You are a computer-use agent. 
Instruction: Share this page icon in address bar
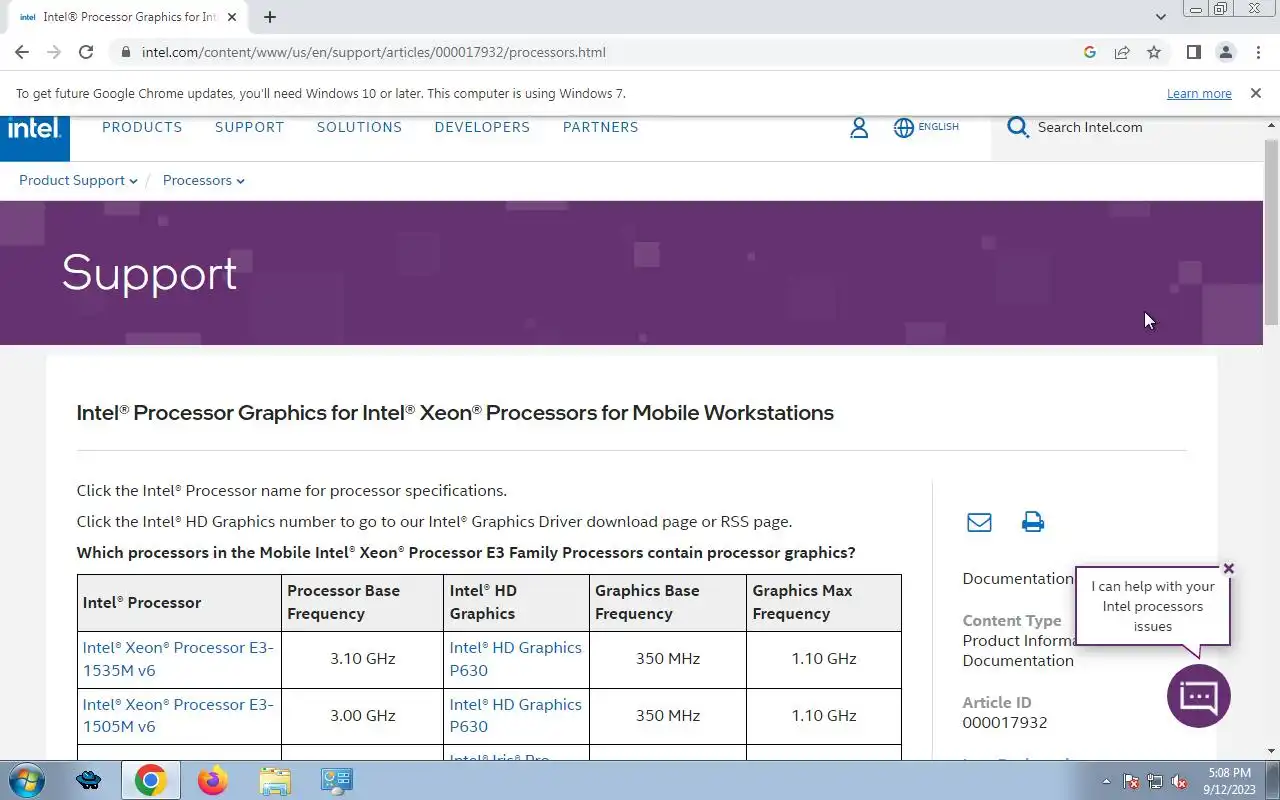[x=1122, y=52]
